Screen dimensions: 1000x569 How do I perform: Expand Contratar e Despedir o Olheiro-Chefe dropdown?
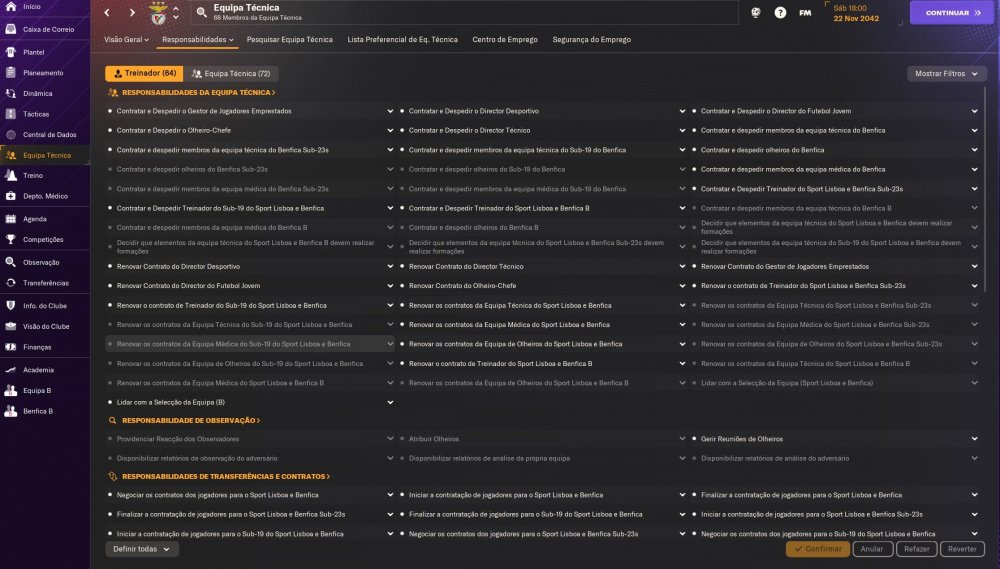(390, 130)
